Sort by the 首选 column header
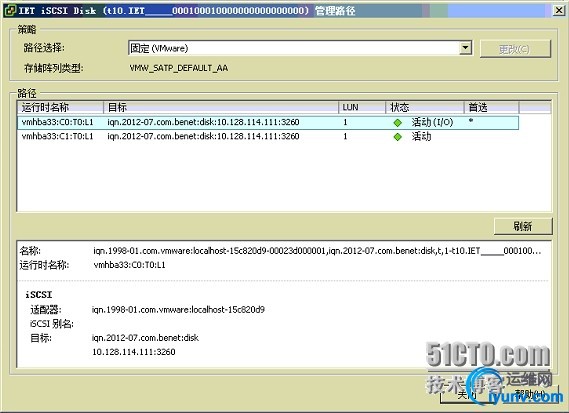Screen dimensions: 569x413 point(491,107)
